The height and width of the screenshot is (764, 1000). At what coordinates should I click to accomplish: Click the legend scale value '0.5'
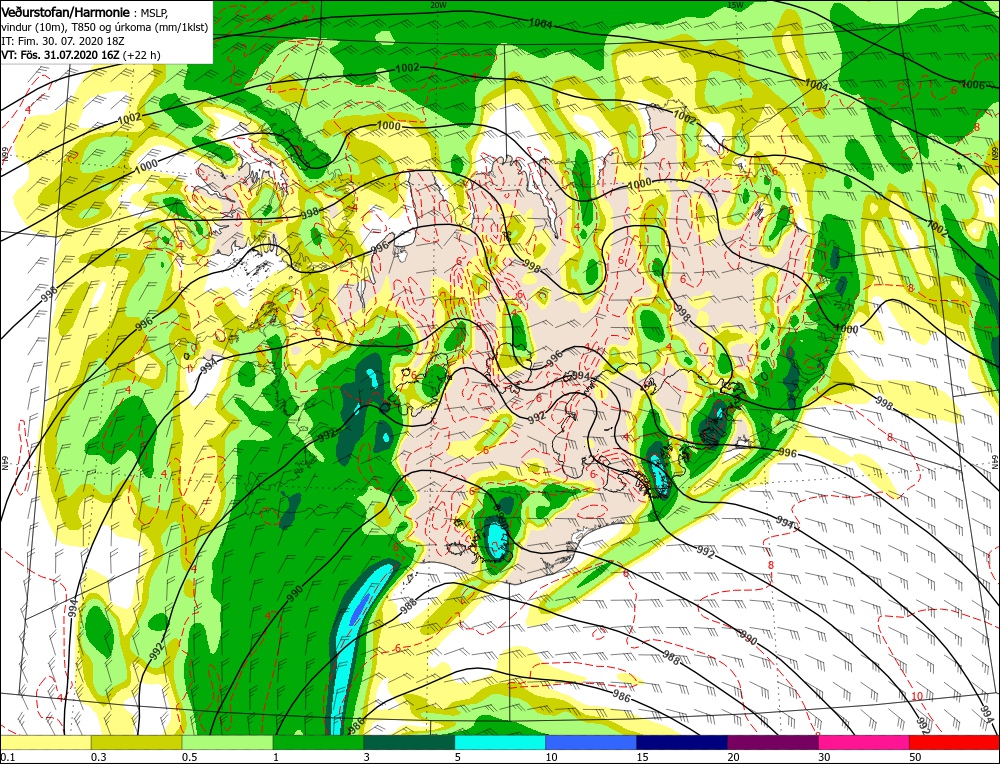(189, 756)
